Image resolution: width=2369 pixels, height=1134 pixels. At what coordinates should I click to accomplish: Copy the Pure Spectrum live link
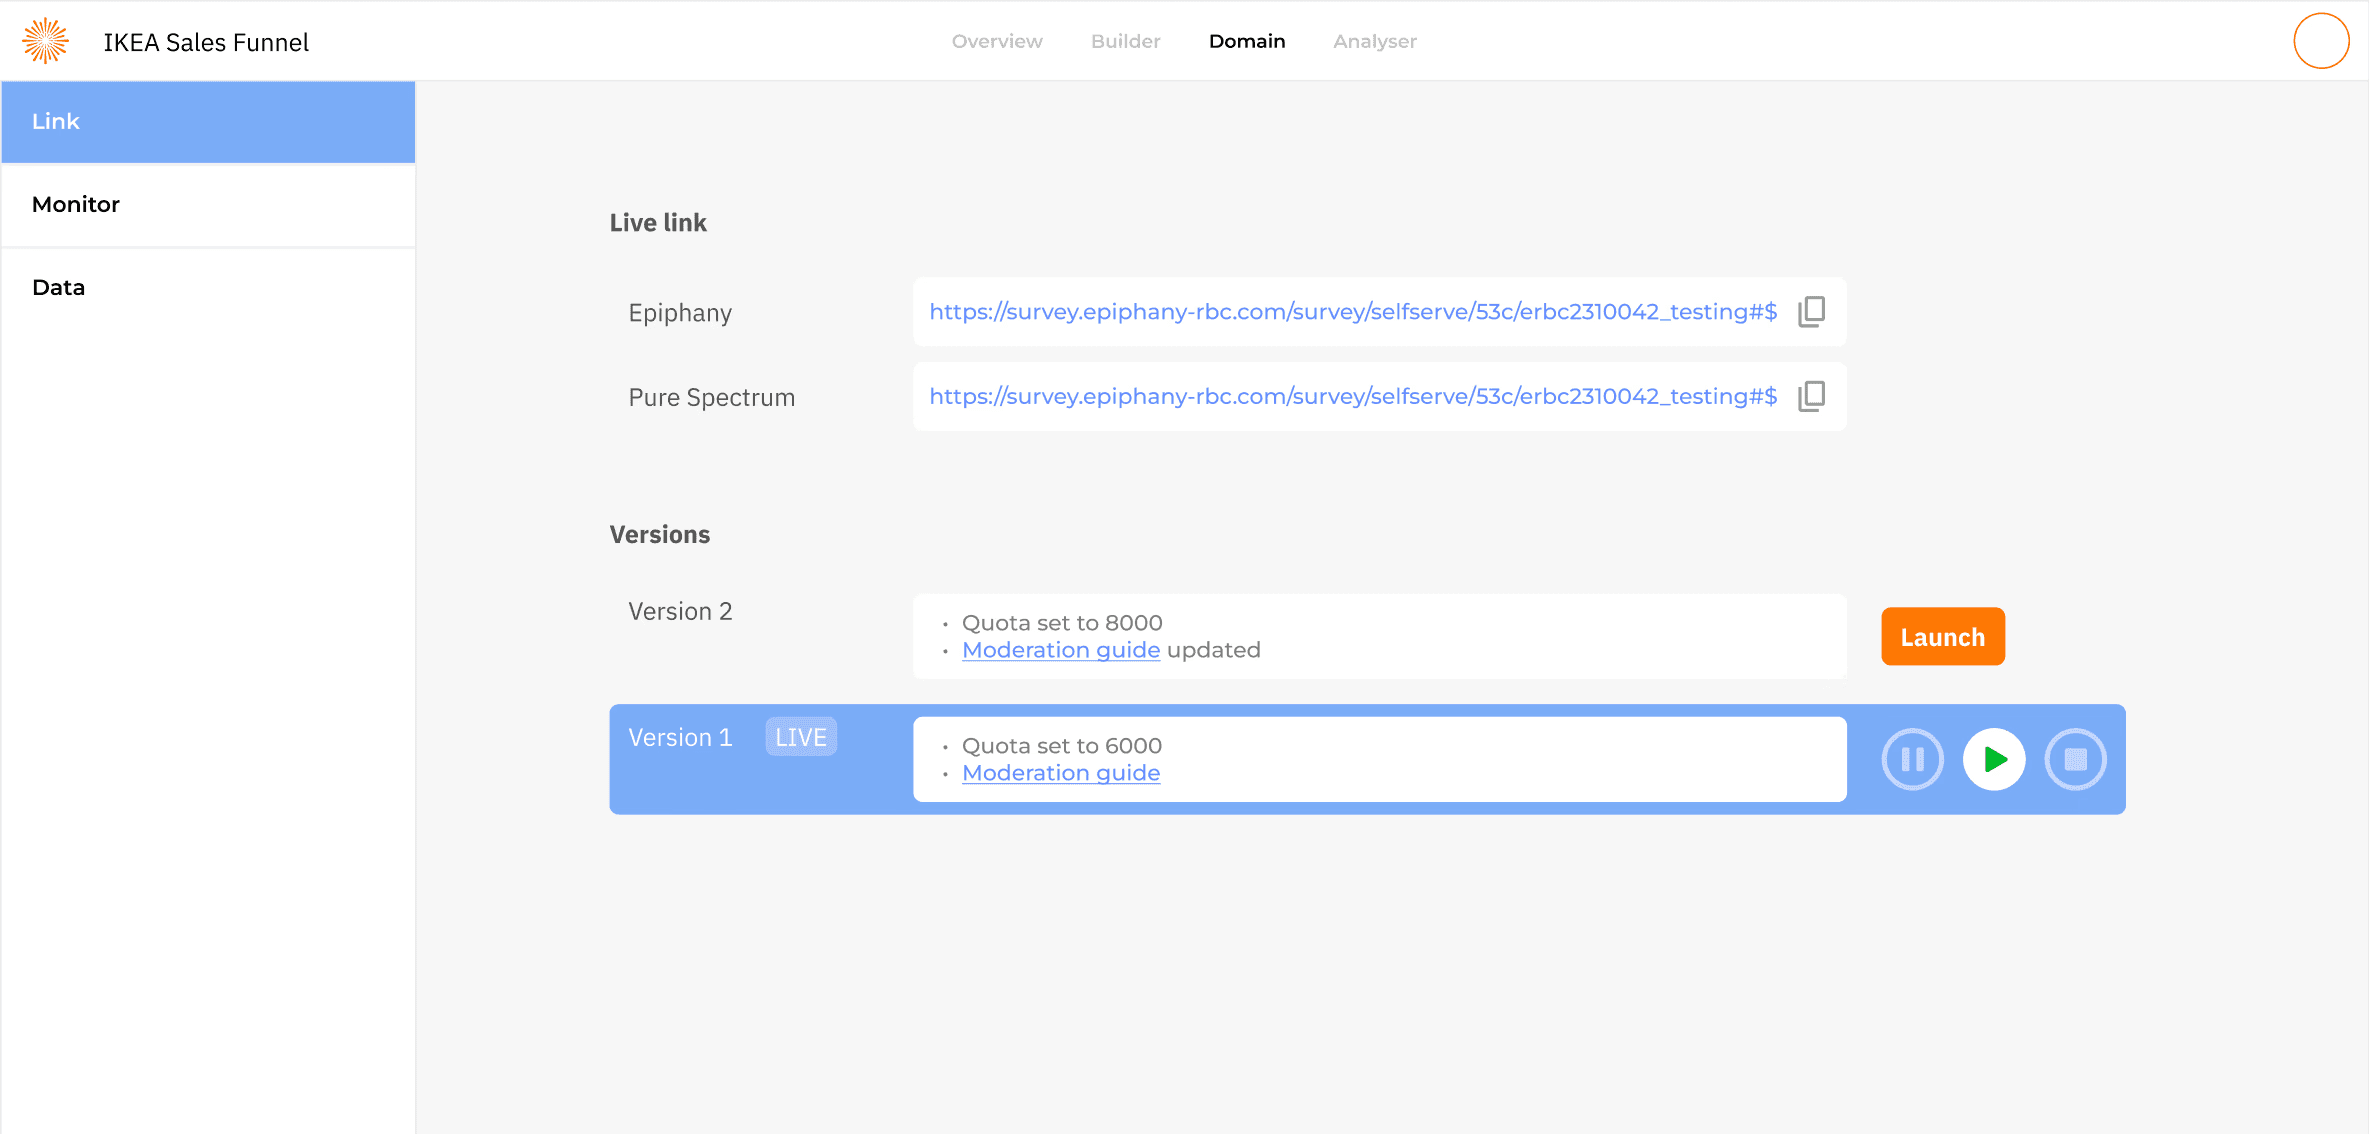tap(1811, 397)
